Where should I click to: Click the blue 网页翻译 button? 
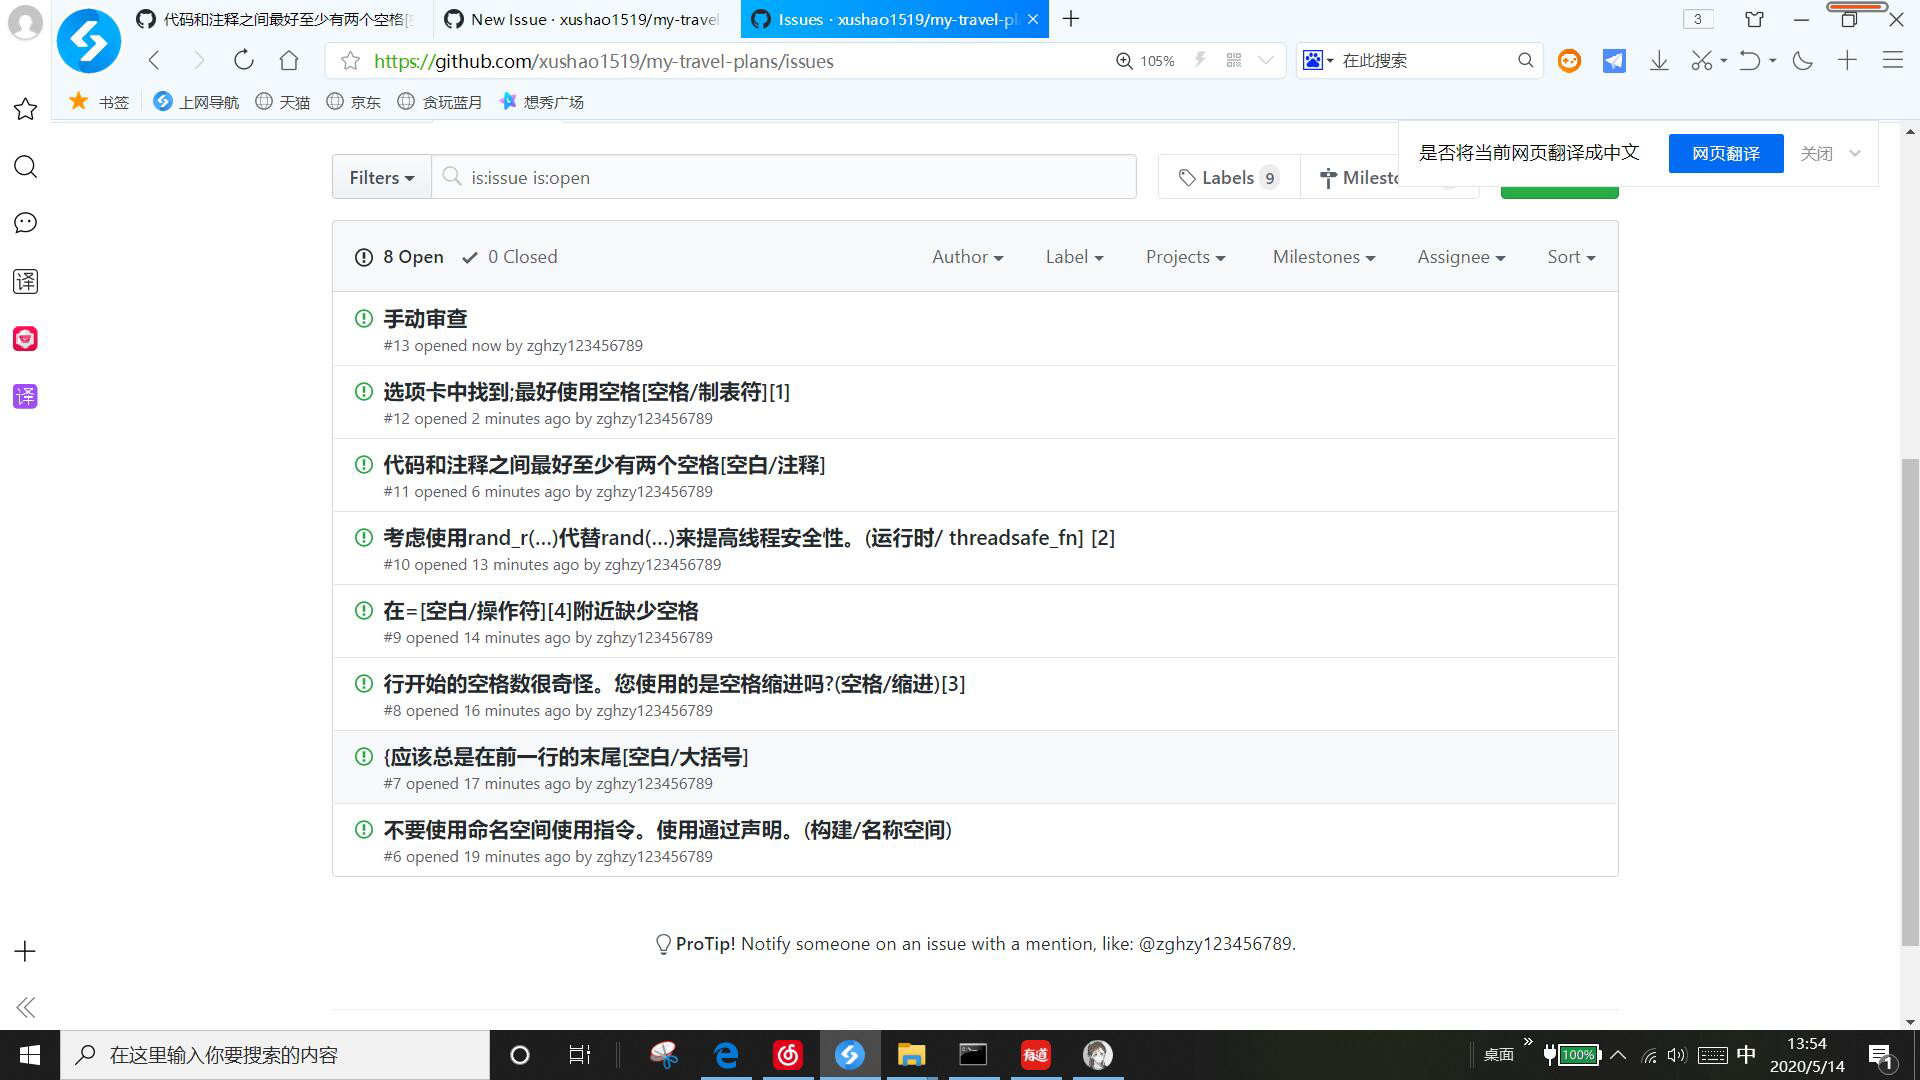[1725, 153]
